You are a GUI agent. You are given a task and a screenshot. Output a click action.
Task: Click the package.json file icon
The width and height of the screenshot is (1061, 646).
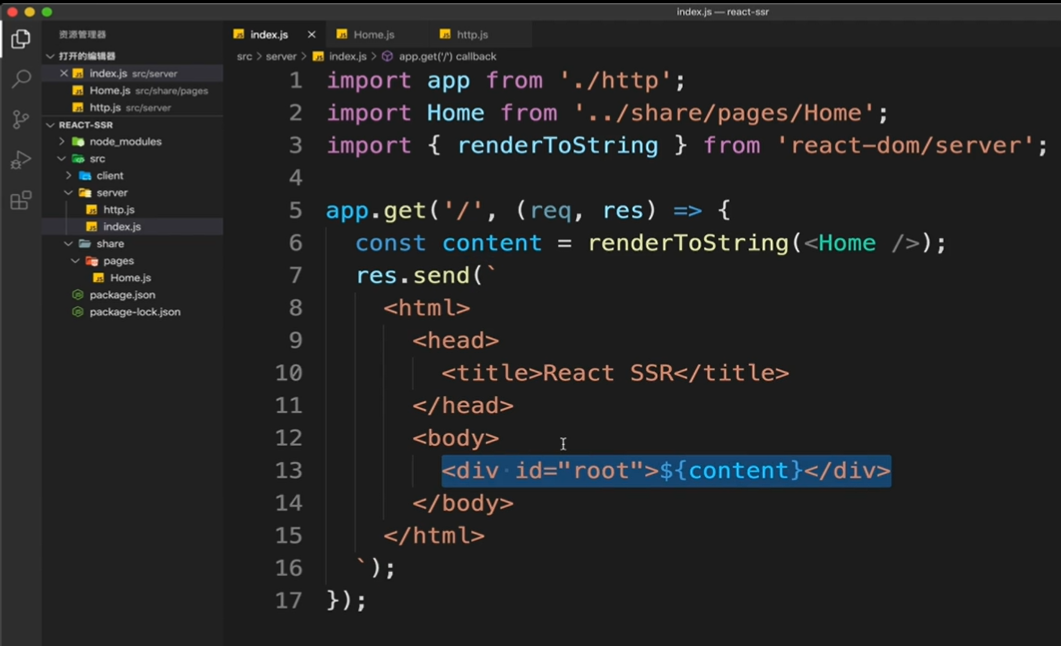(x=78, y=295)
